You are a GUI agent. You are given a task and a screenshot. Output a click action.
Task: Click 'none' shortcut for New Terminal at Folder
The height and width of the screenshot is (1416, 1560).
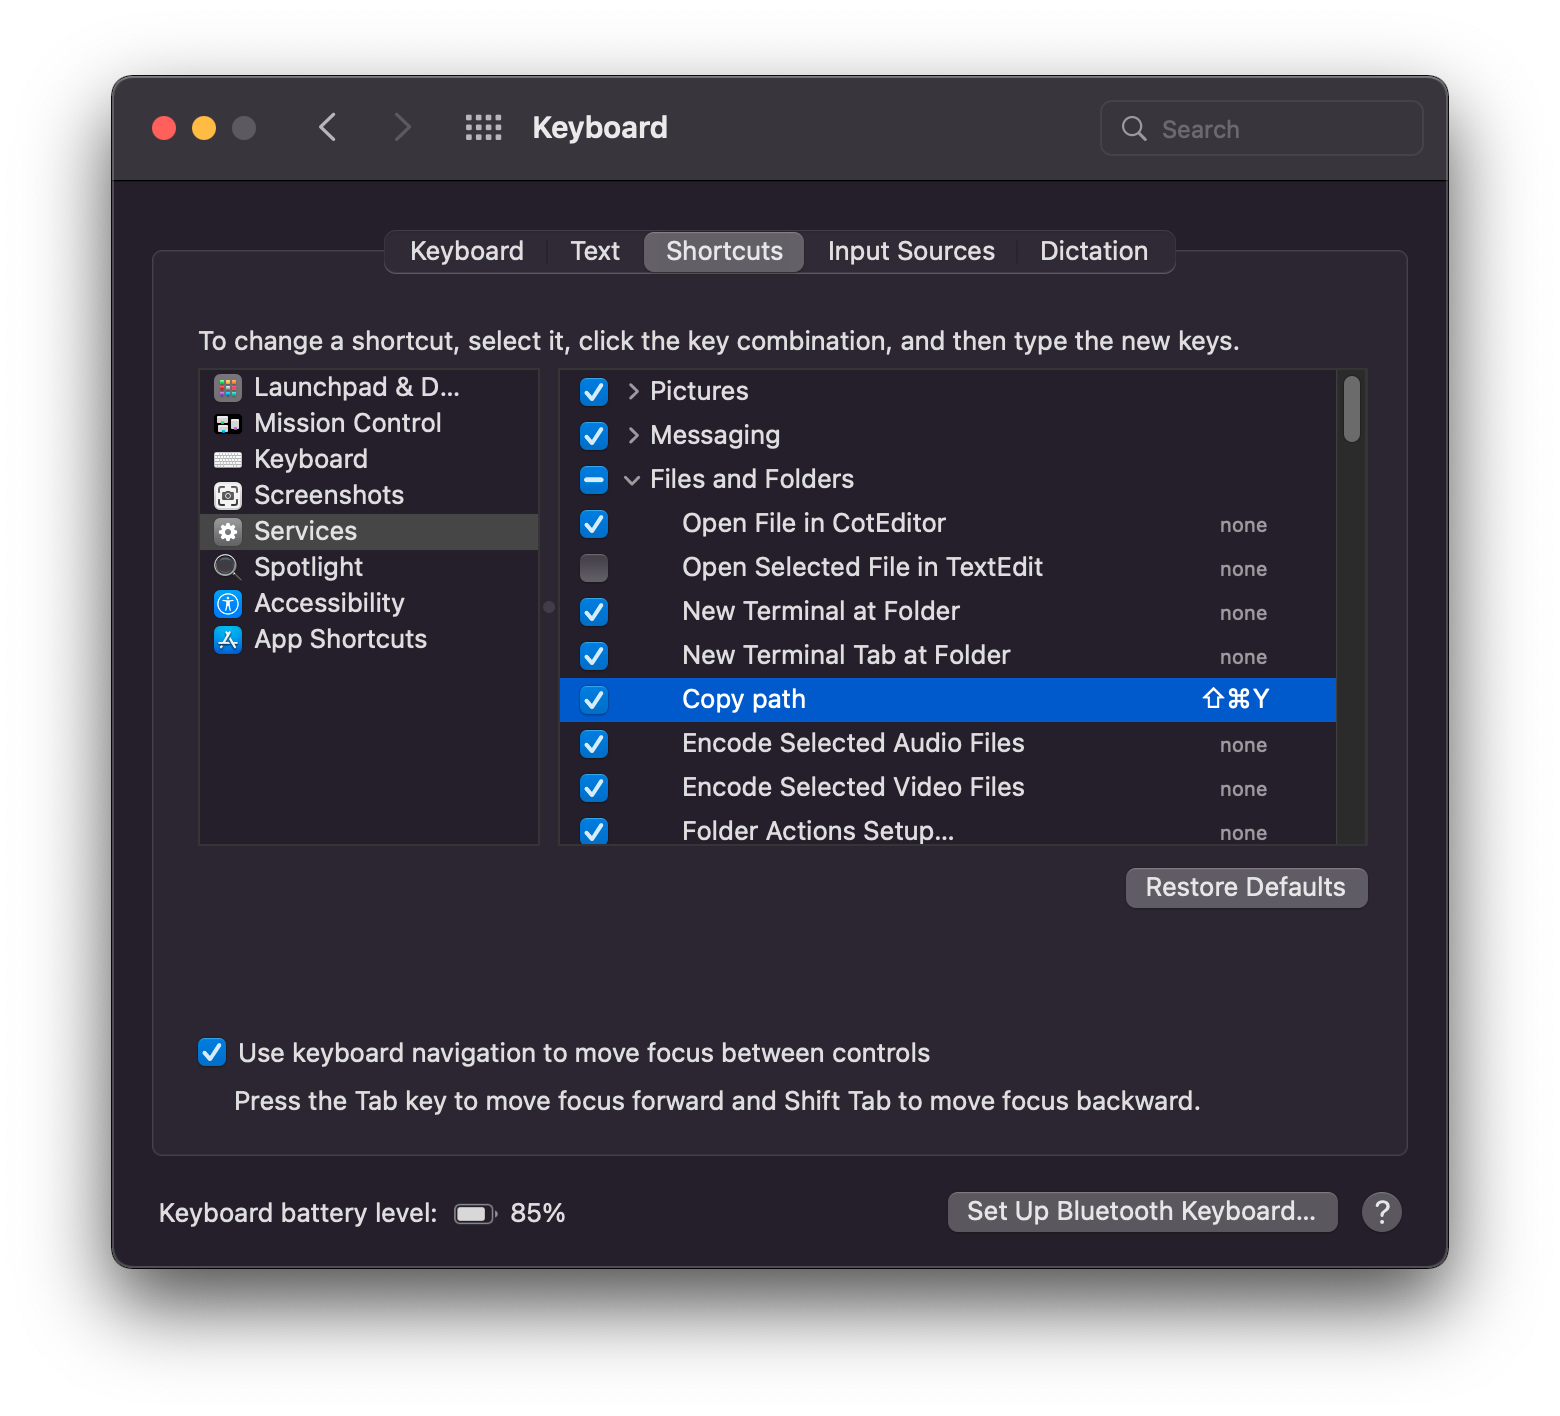pos(1243,614)
